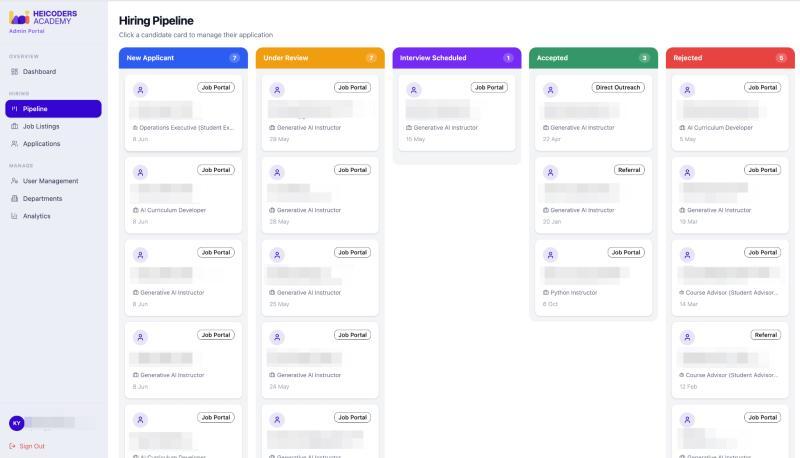
Task: Click avatar on Rejected 12 Feb Referral card
Action: 687,337
